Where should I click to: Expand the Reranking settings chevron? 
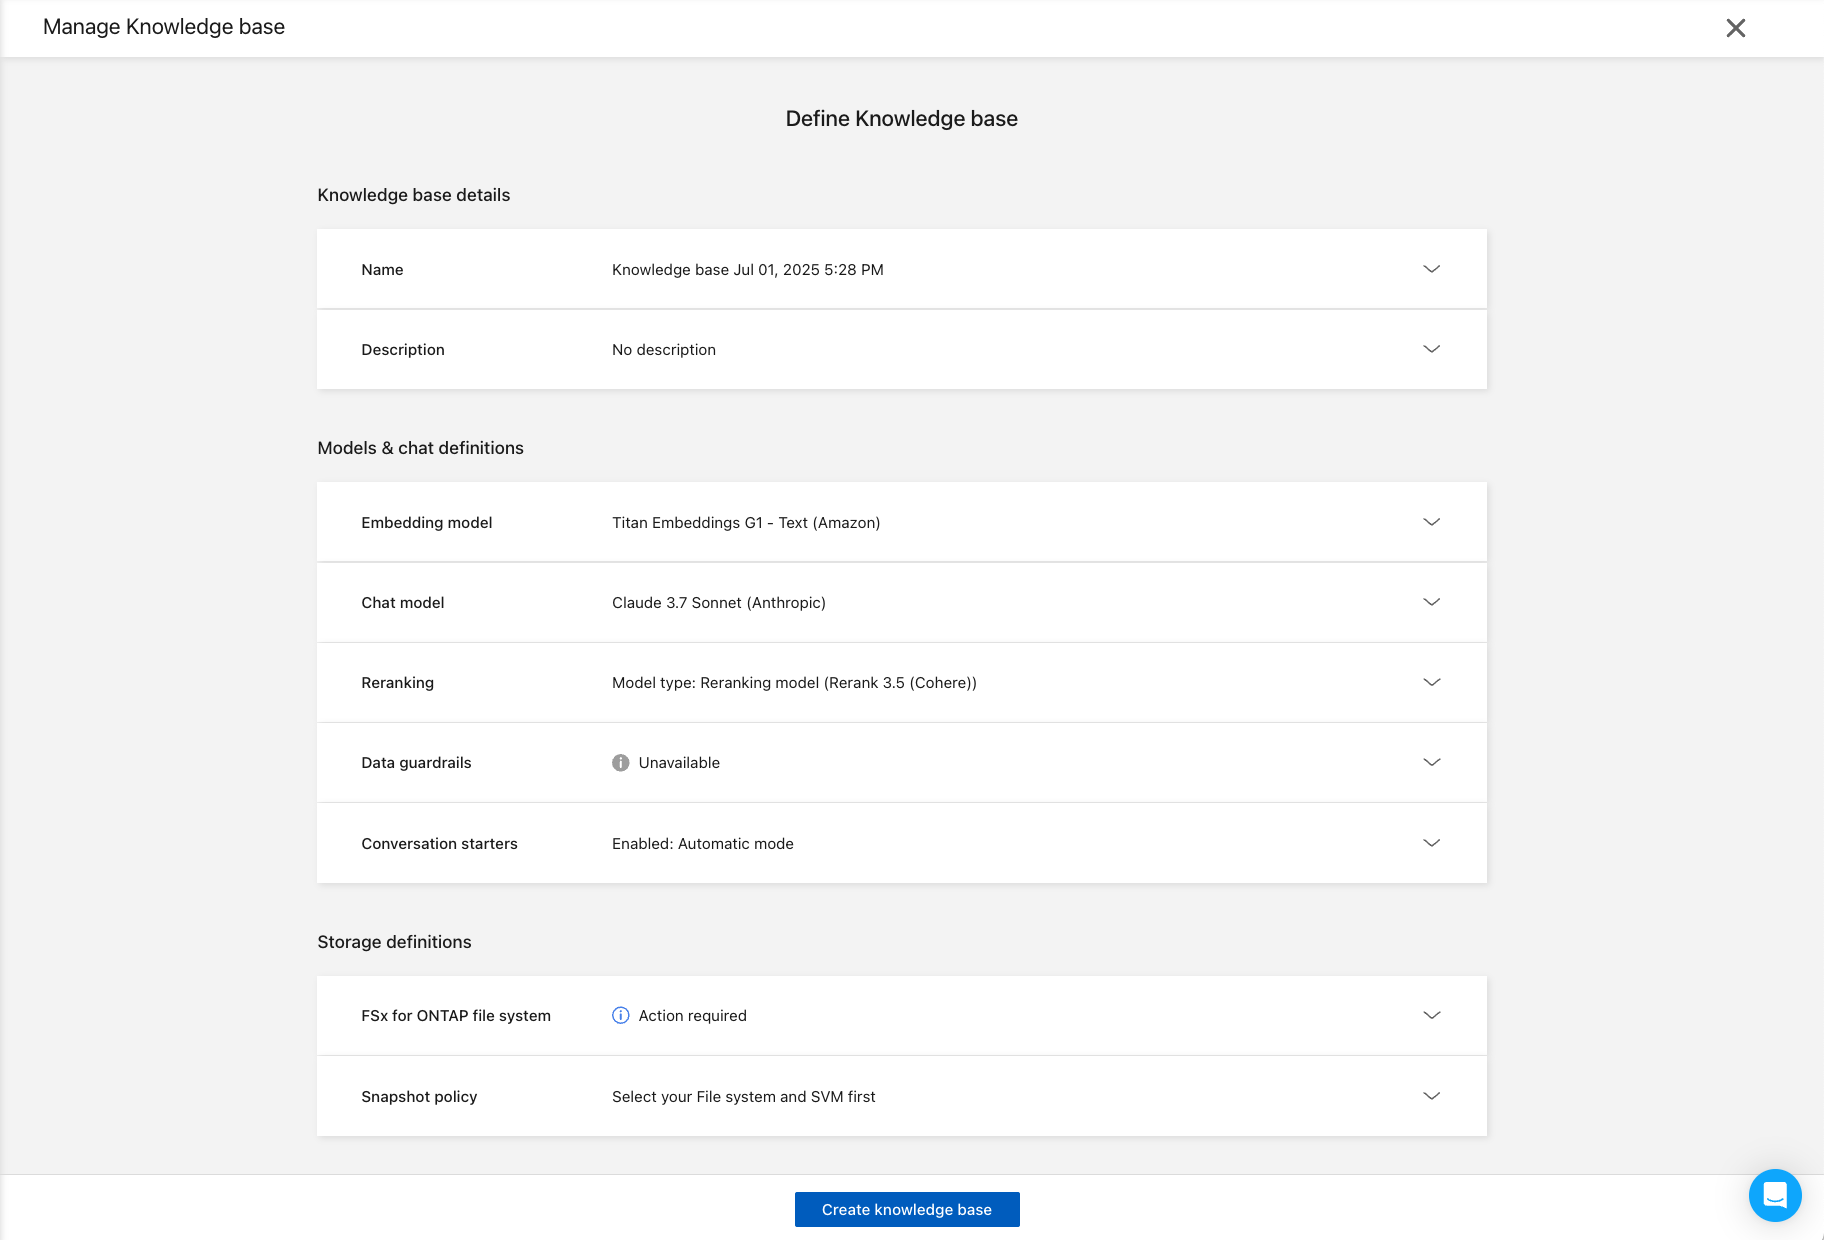1431,682
